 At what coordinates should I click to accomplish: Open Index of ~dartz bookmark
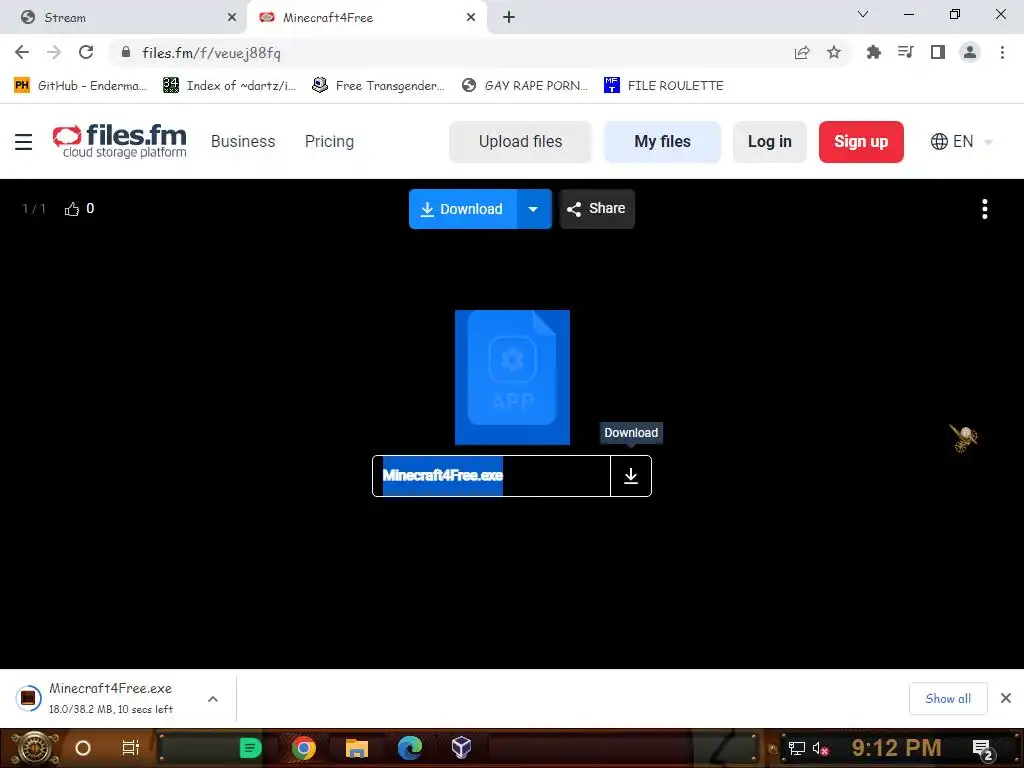point(229,86)
